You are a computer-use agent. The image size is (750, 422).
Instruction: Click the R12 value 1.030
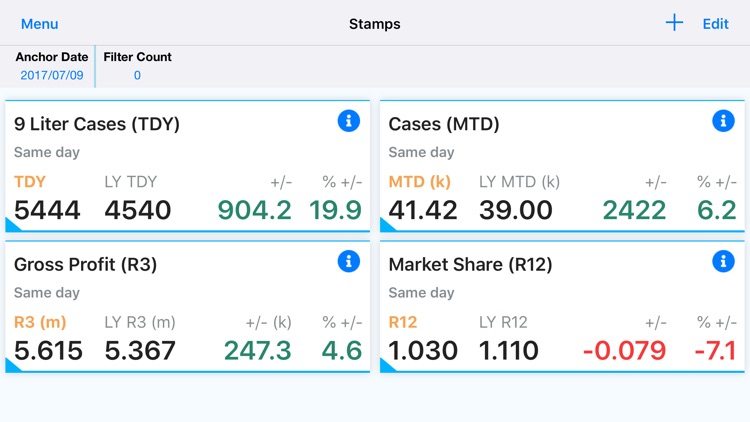tap(423, 351)
